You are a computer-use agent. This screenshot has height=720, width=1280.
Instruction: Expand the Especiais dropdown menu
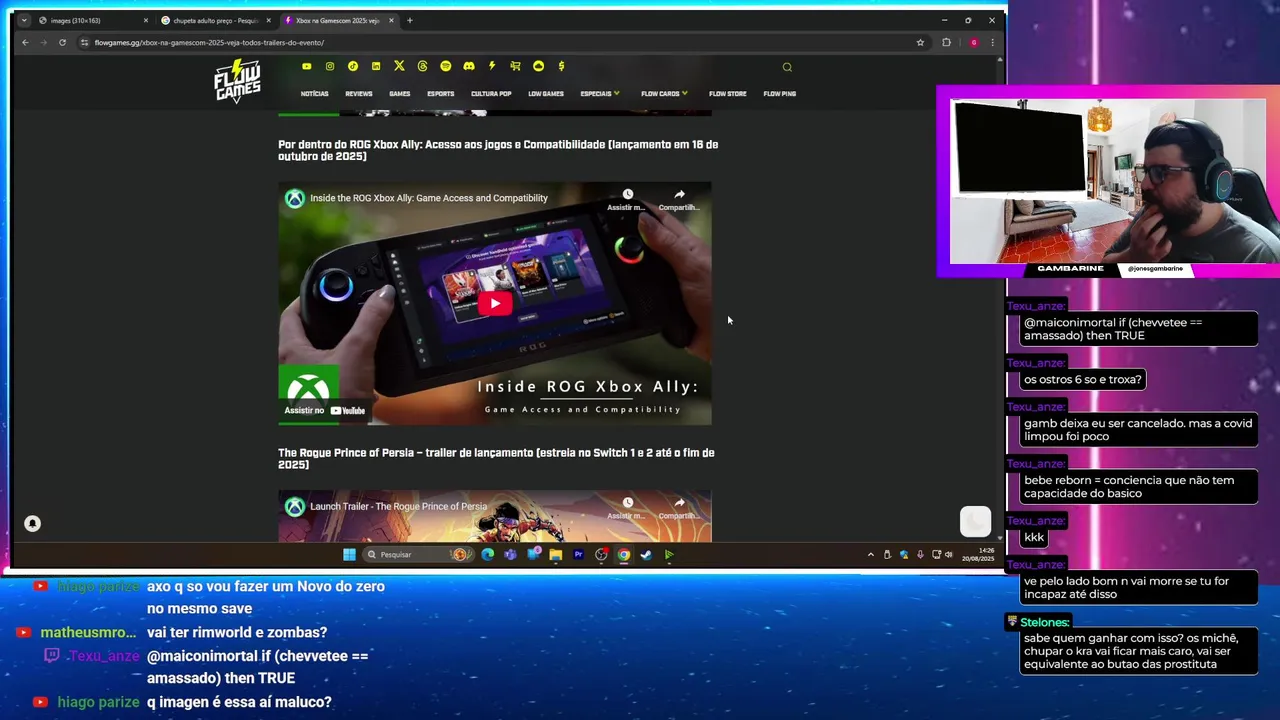(600, 94)
